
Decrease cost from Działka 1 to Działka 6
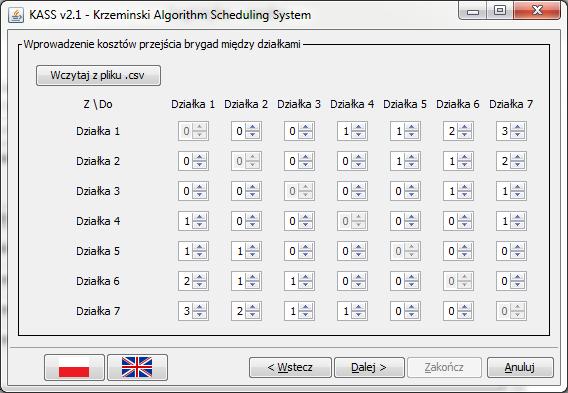tap(464, 135)
